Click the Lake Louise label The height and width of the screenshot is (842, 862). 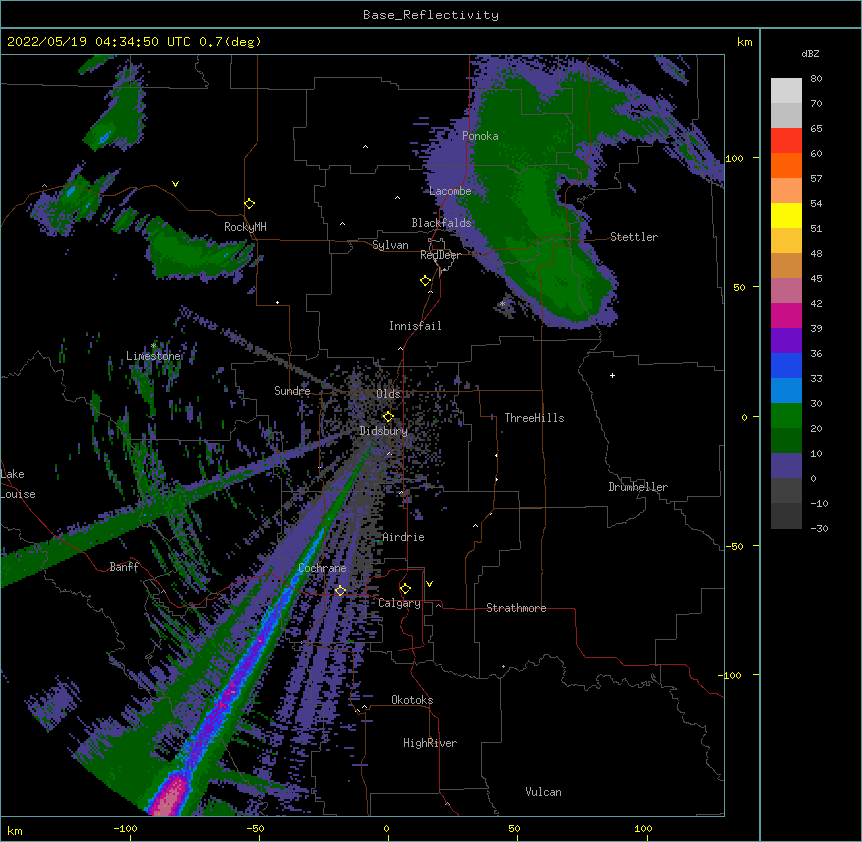pyautogui.click(x=18, y=484)
